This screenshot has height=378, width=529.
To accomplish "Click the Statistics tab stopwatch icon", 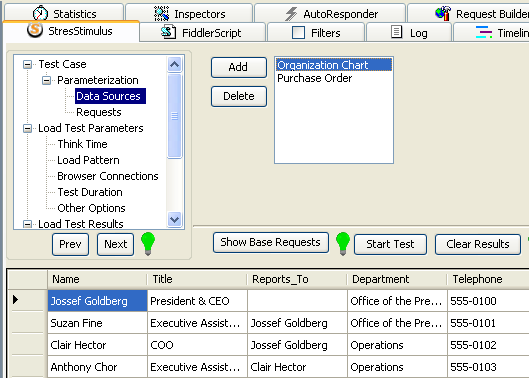I will click(x=40, y=13).
